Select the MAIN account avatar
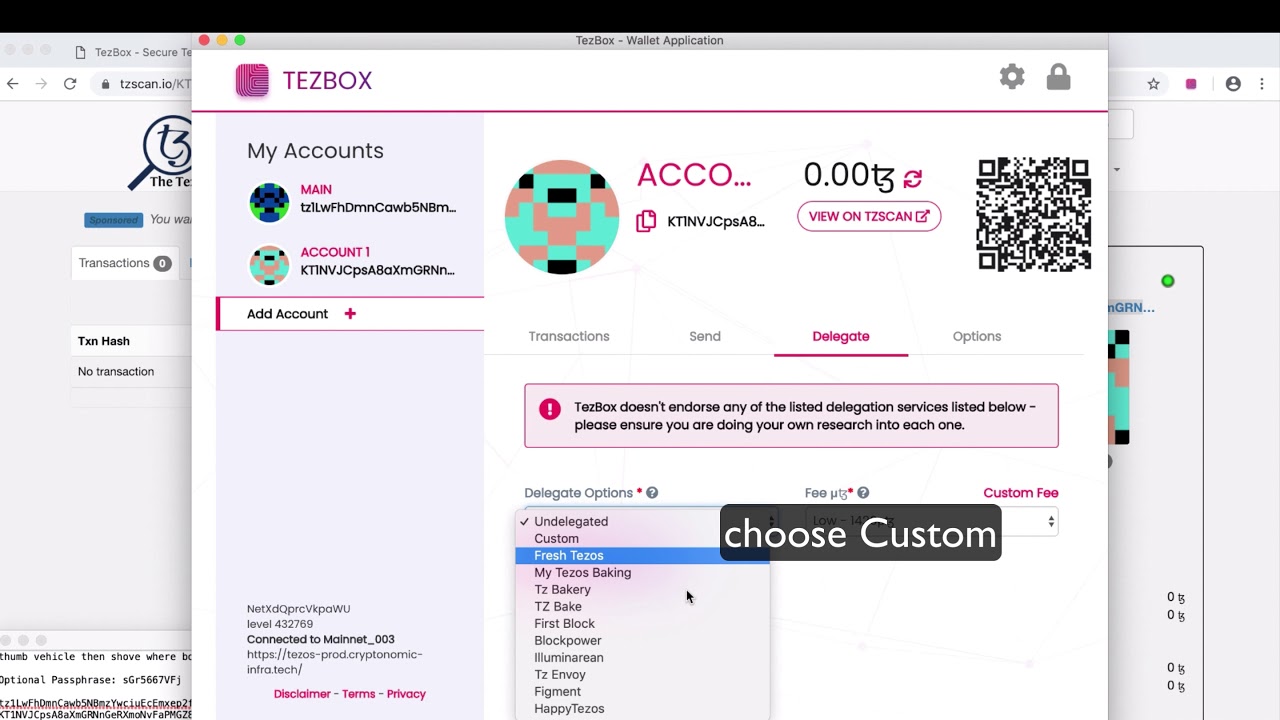1280x720 pixels. coord(269,202)
